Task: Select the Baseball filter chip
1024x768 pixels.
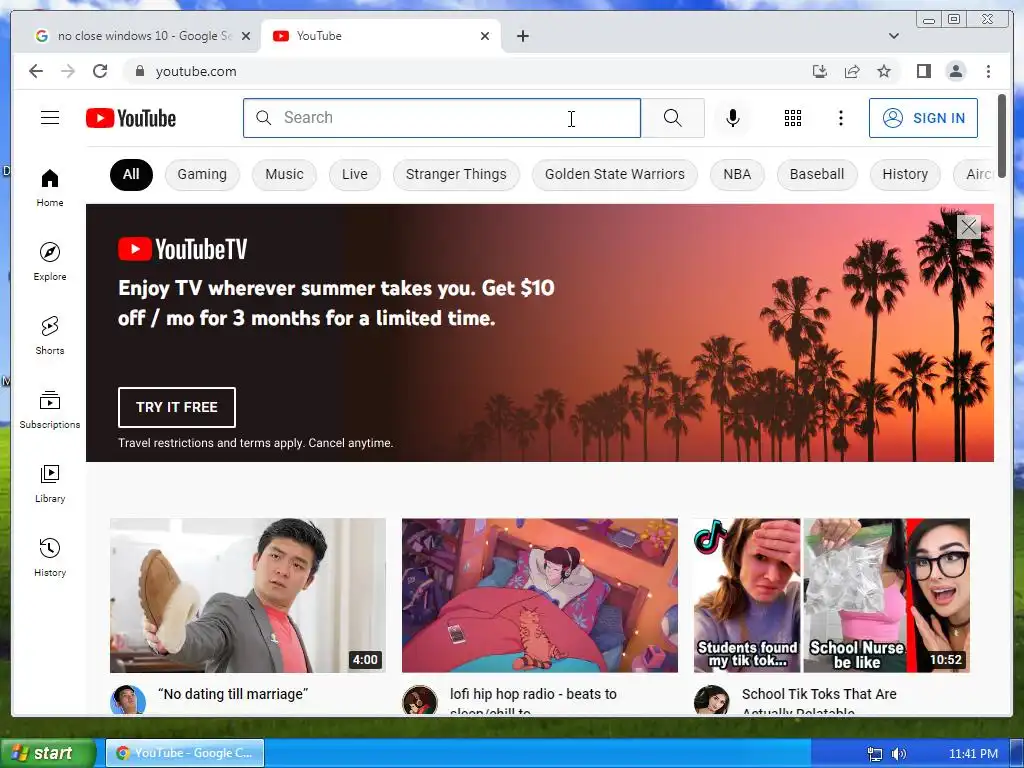Action: coord(816,174)
